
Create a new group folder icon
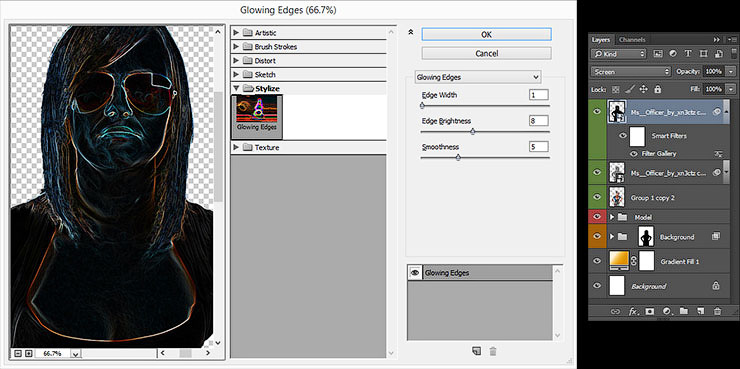coord(683,311)
